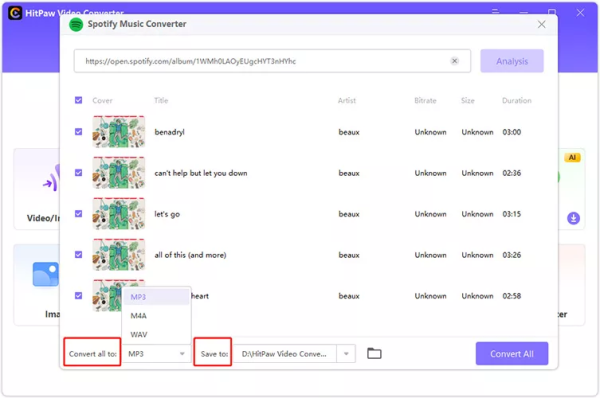
Task: Uncheck the benadryl track checkbox
Action: click(x=78, y=132)
